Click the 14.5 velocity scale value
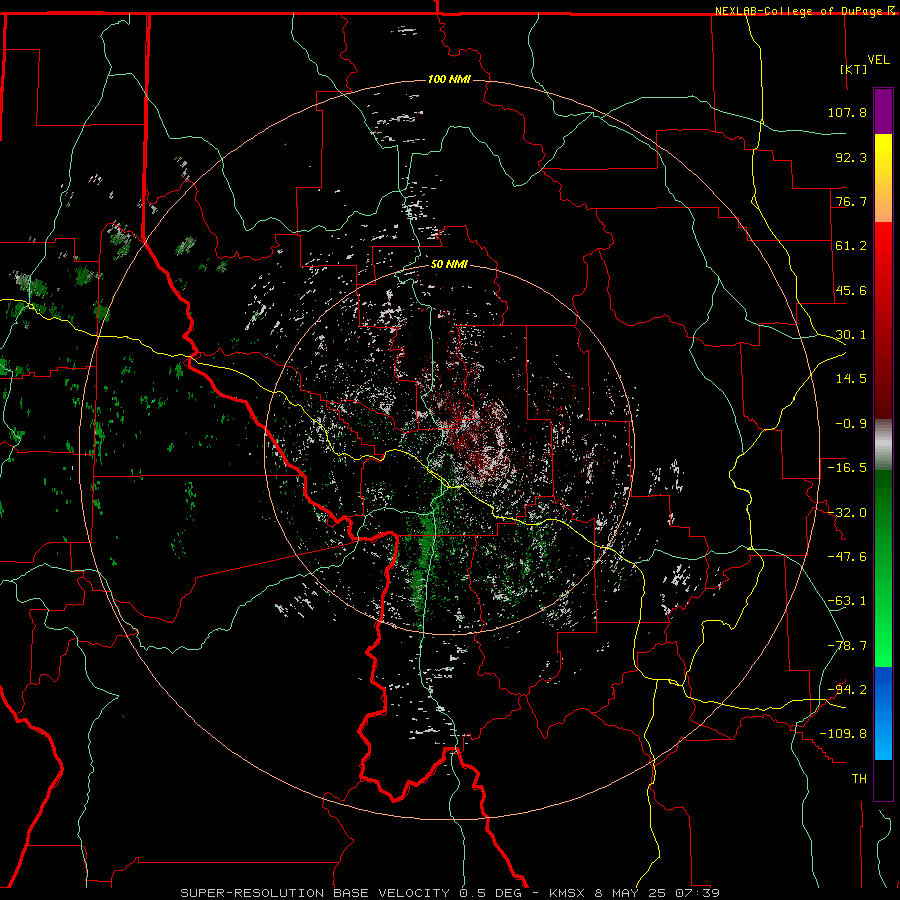Image resolution: width=900 pixels, height=900 pixels. [851, 379]
